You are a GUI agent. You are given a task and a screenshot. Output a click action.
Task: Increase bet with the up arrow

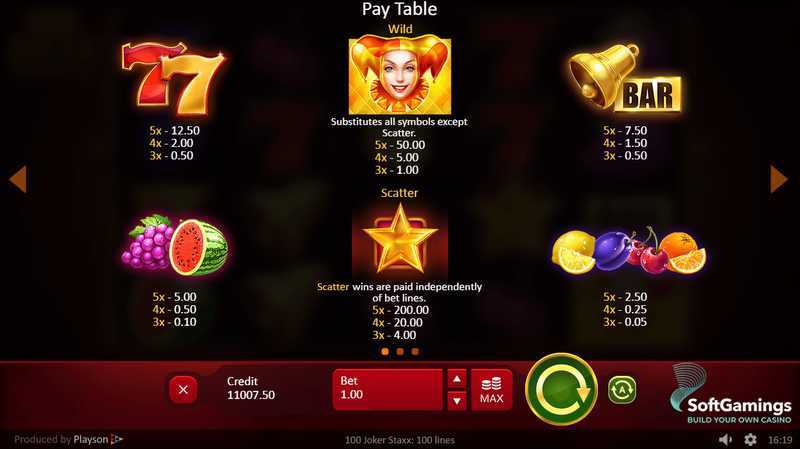coord(457,379)
